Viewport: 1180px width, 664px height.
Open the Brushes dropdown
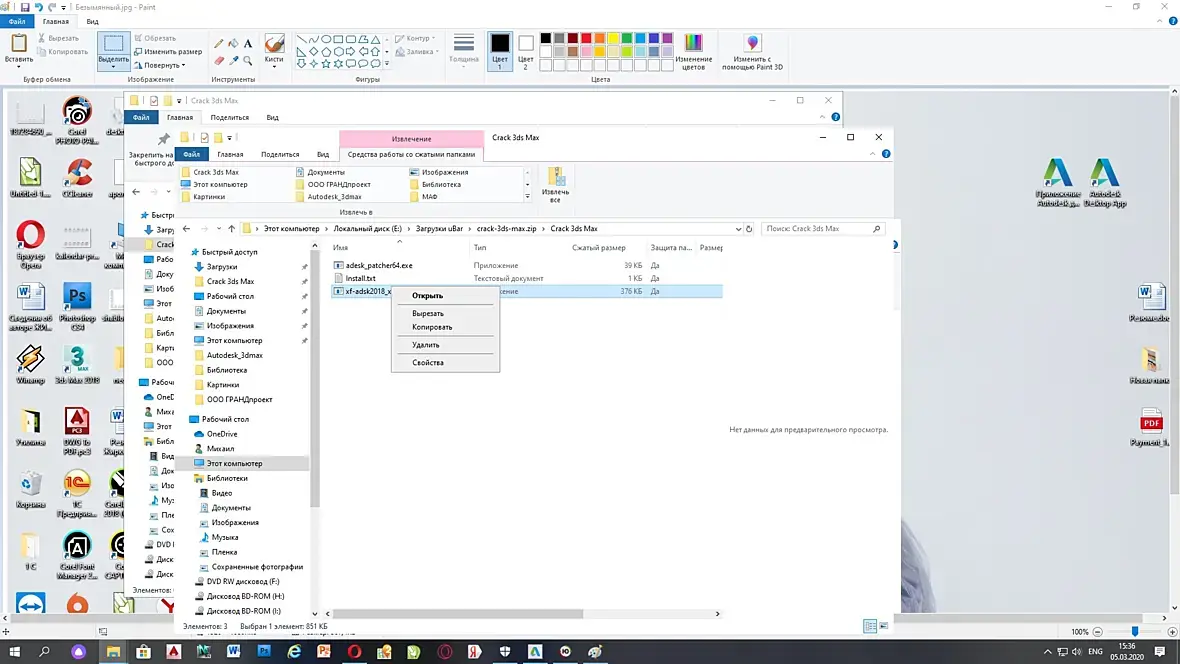[x=274, y=51]
